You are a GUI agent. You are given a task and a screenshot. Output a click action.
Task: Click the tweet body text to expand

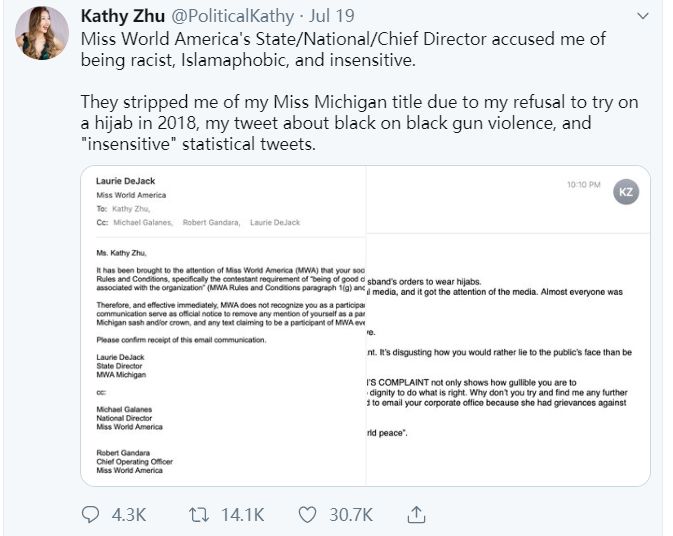(x=360, y=91)
